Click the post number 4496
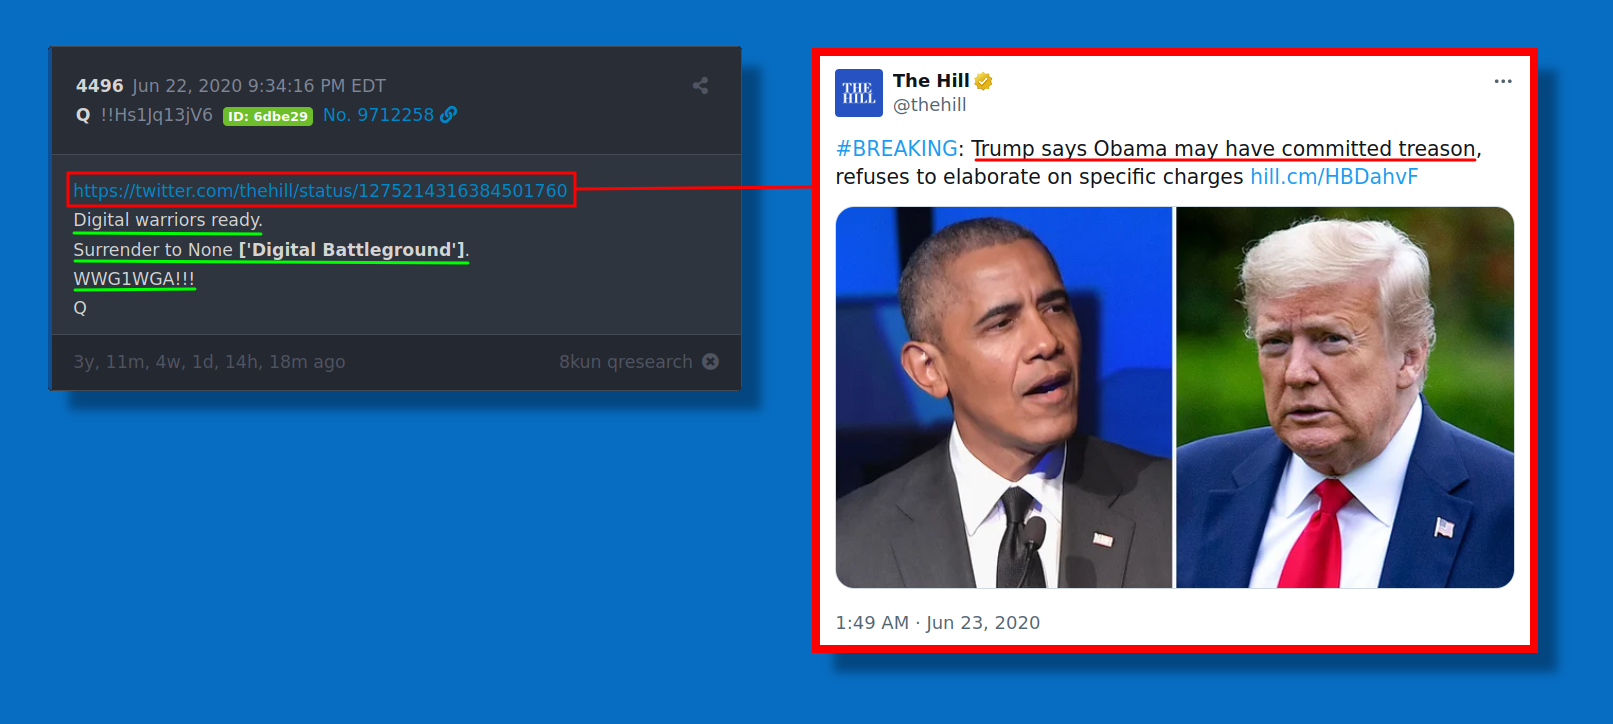Image resolution: width=1613 pixels, height=724 pixels. coord(100,86)
